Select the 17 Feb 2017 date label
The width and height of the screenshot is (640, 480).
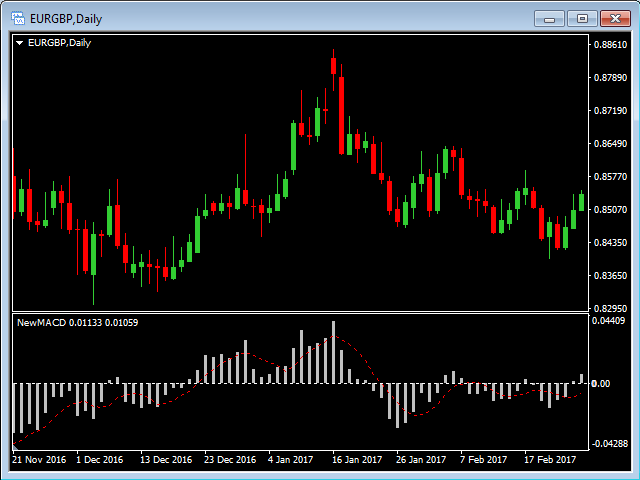click(550, 460)
